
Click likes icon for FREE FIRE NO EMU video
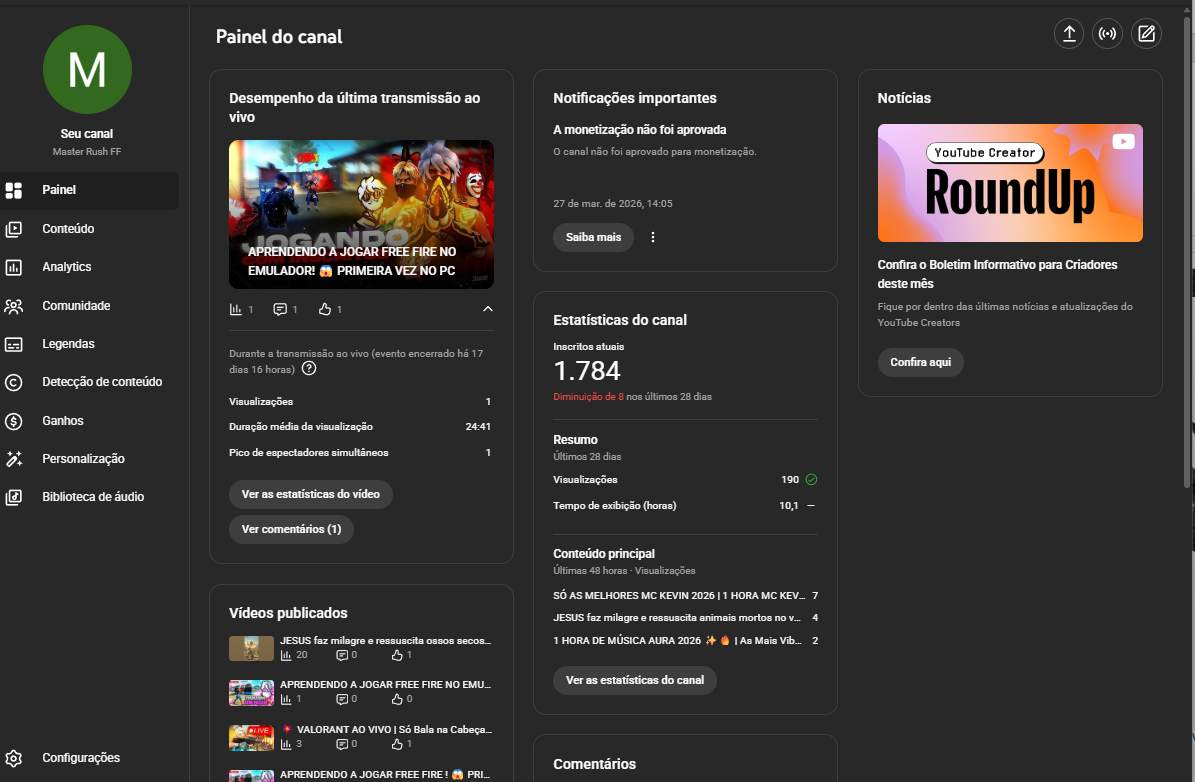pyautogui.click(x=397, y=700)
